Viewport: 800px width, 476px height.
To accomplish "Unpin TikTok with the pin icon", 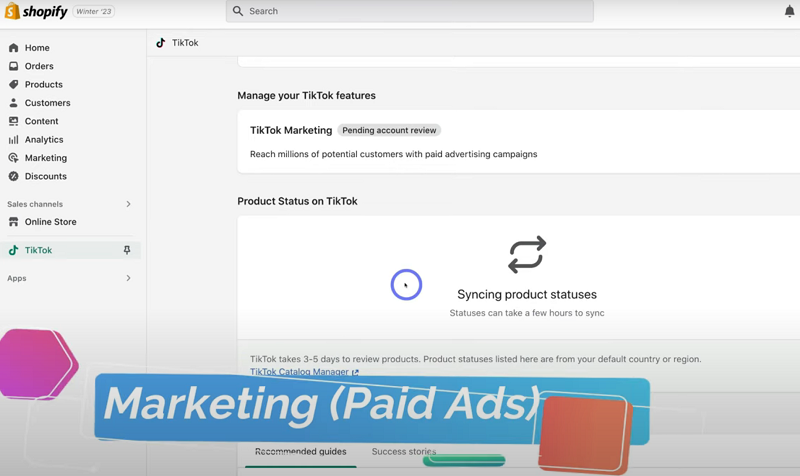I will 127,250.
